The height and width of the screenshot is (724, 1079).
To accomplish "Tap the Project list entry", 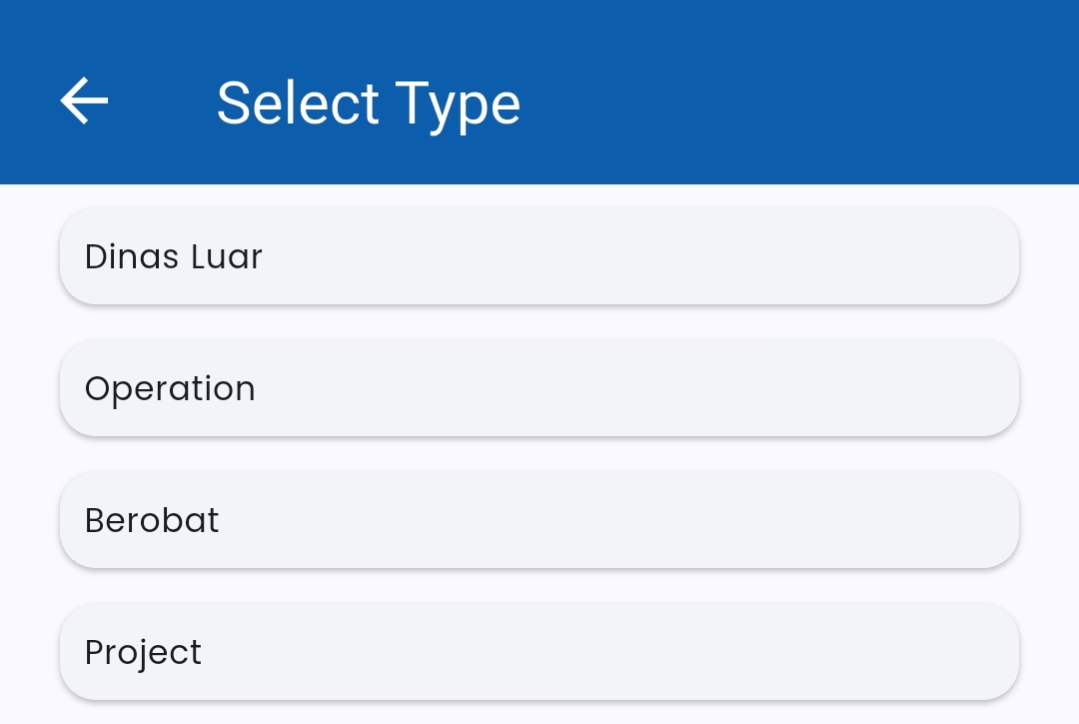I will click(539, 652).
